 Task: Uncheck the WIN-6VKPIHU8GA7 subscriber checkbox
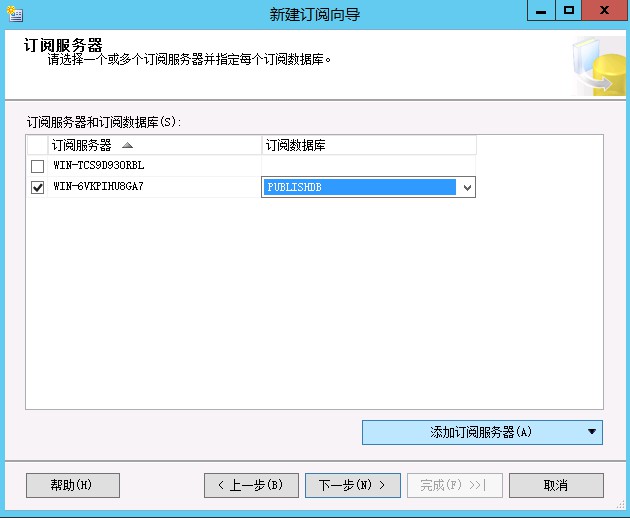[38, 187]
